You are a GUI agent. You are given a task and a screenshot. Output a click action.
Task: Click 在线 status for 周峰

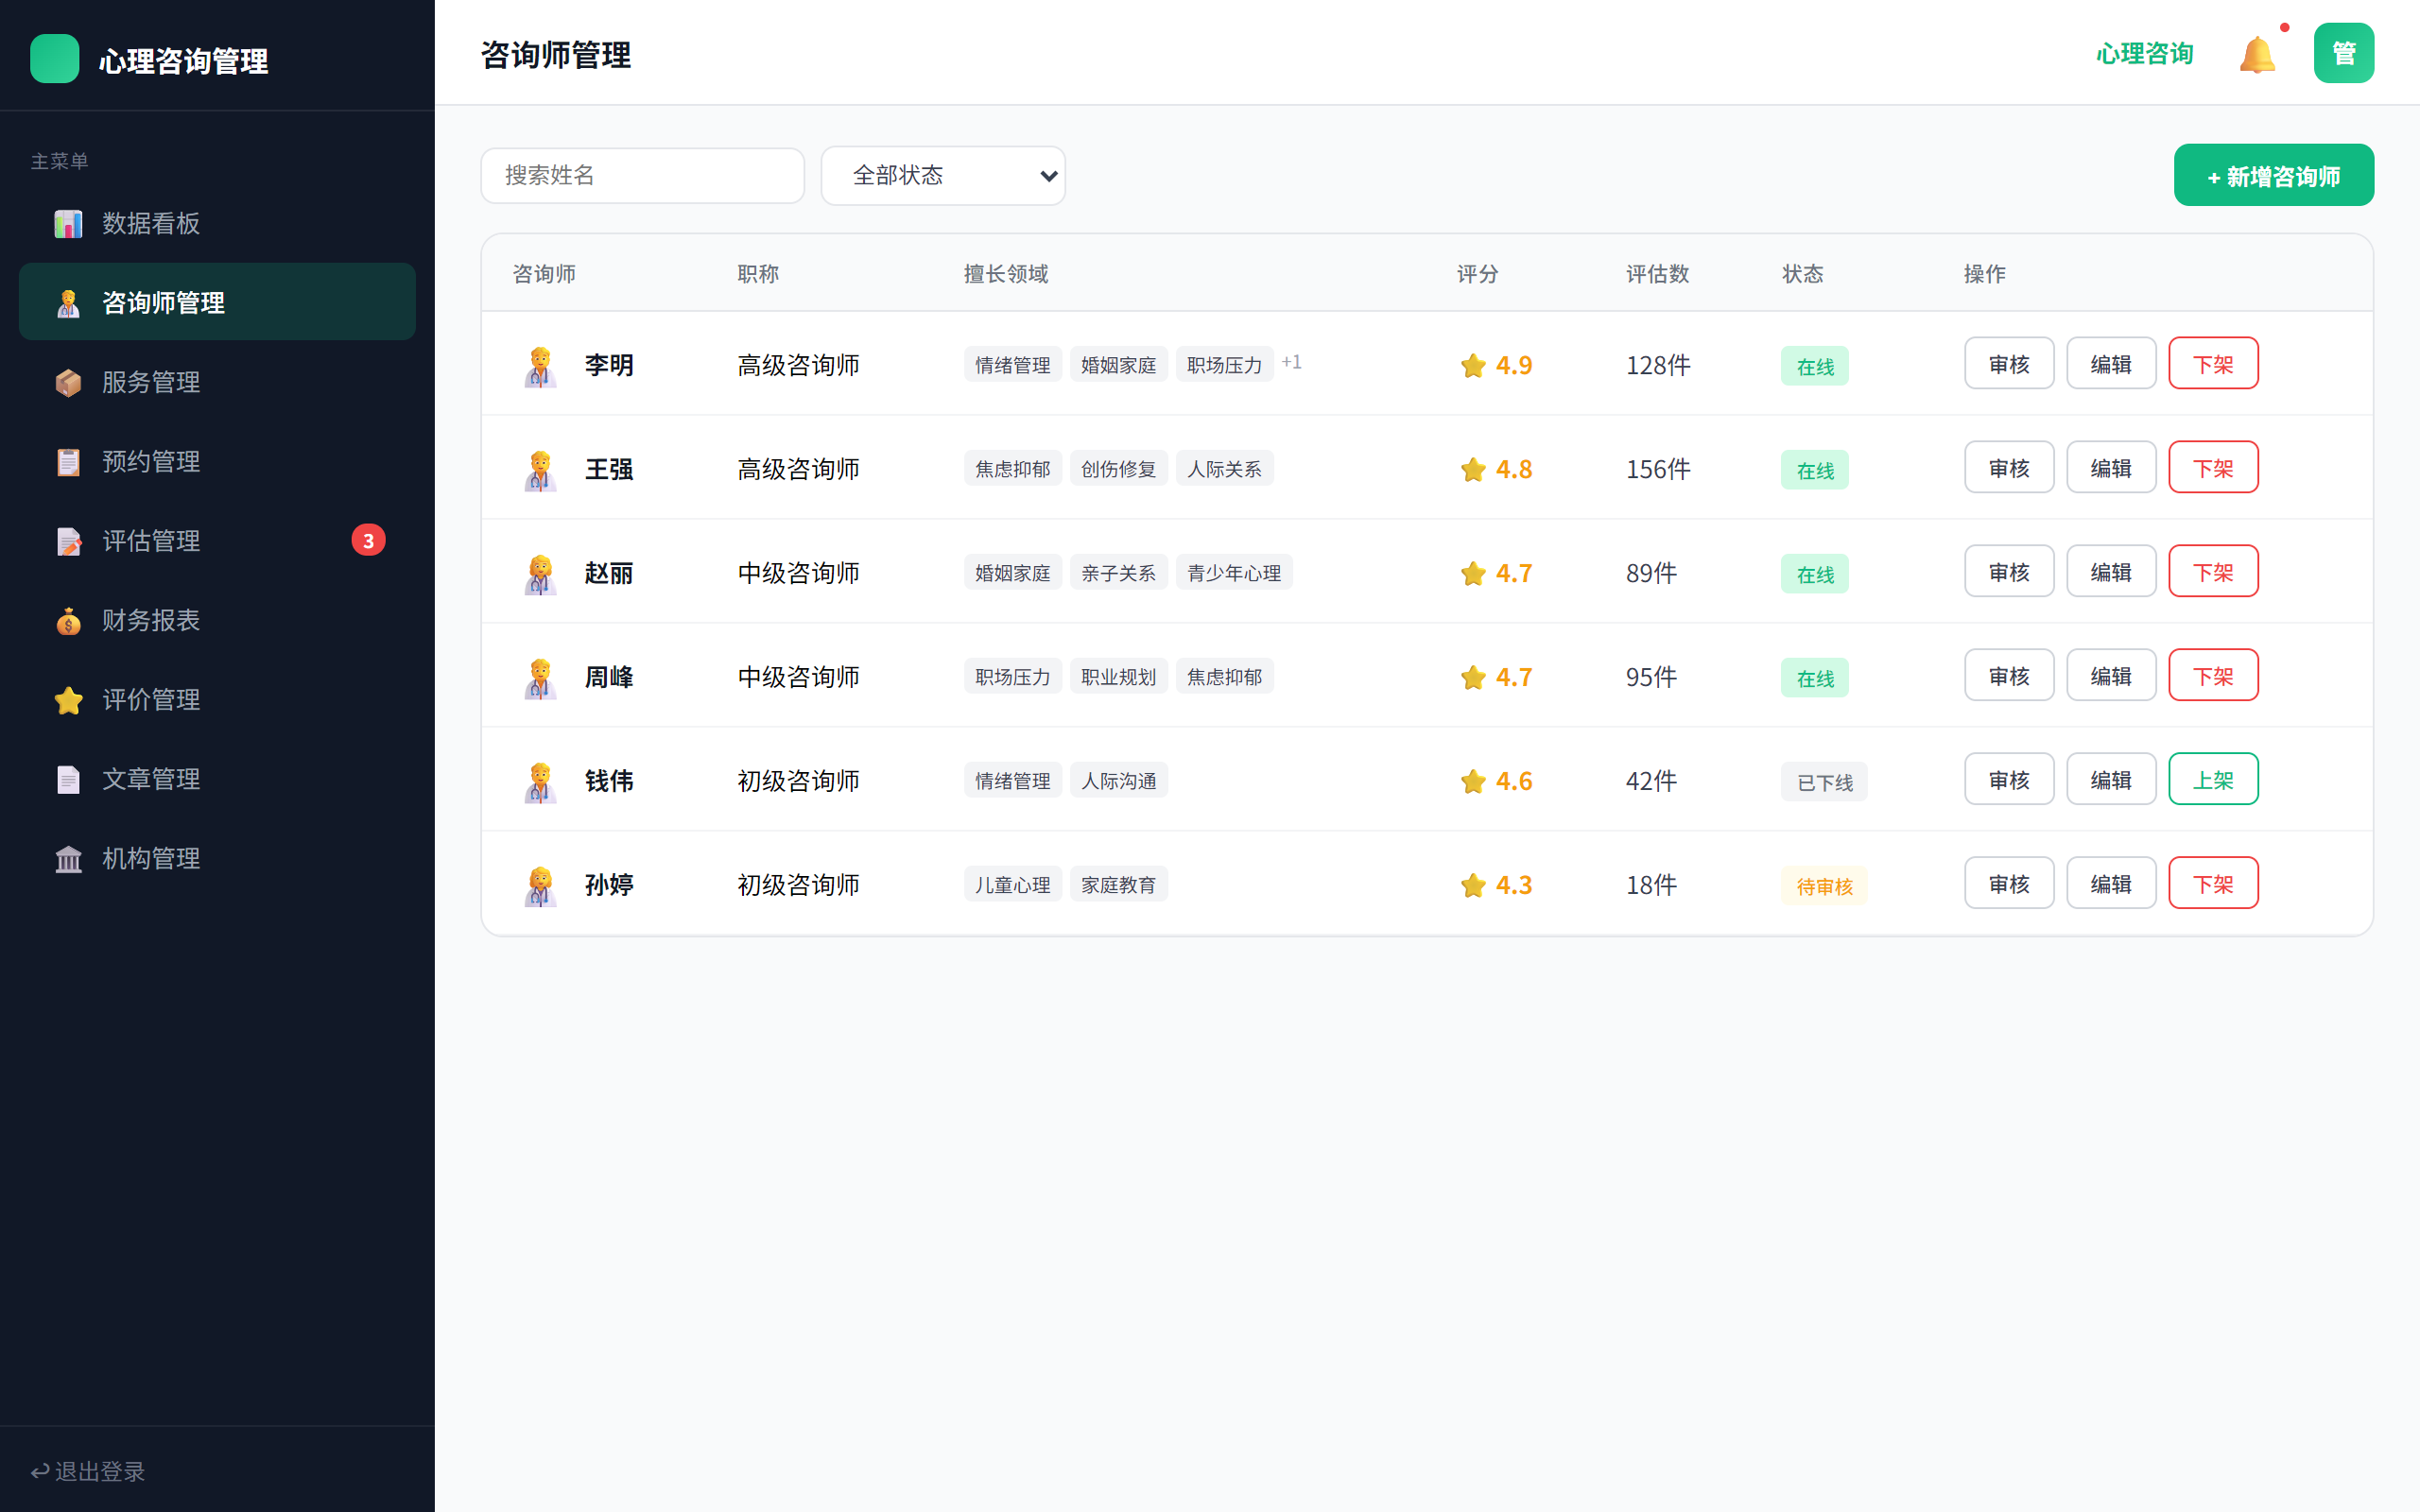click(x=1814, y=678)
